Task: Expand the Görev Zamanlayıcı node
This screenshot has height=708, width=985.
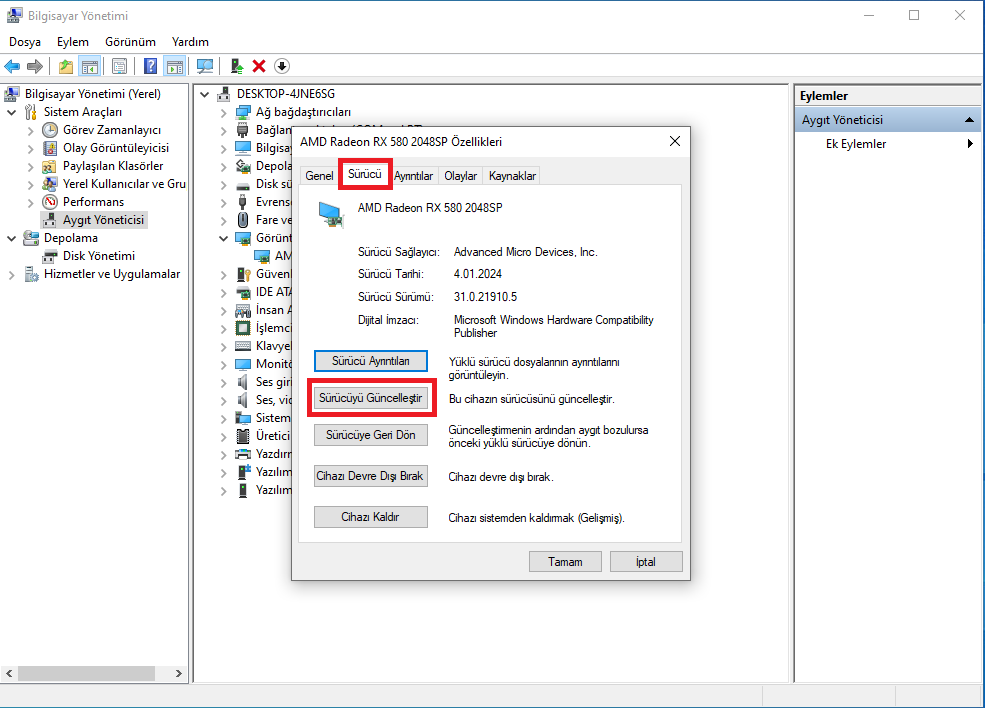Action: click(30, 131)
